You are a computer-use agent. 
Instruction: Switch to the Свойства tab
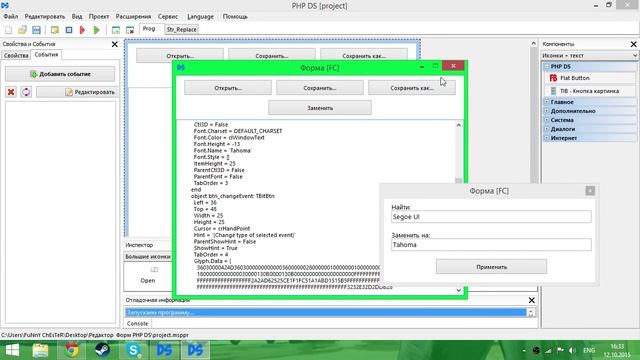[16, 56]
